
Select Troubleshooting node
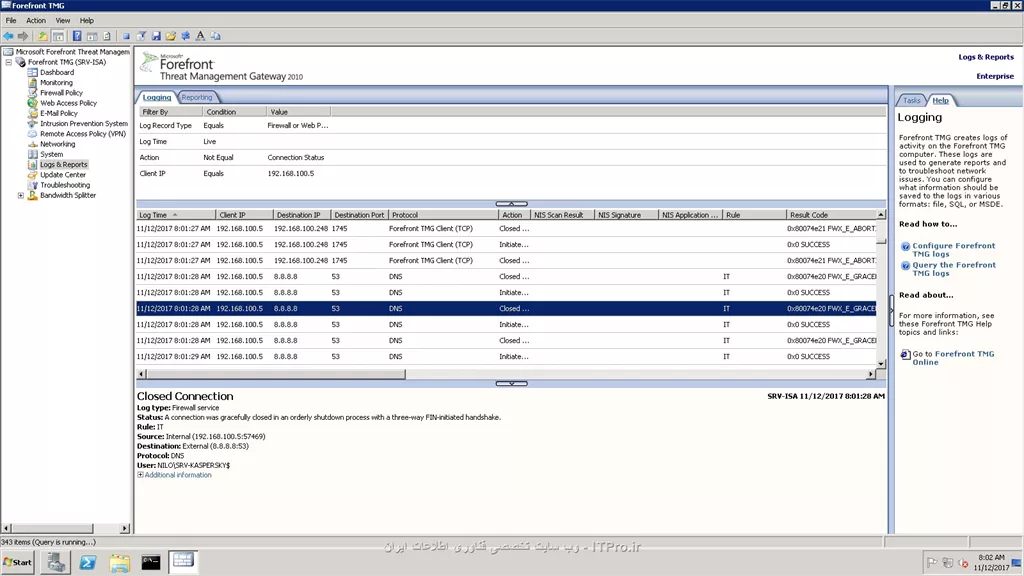65,185
